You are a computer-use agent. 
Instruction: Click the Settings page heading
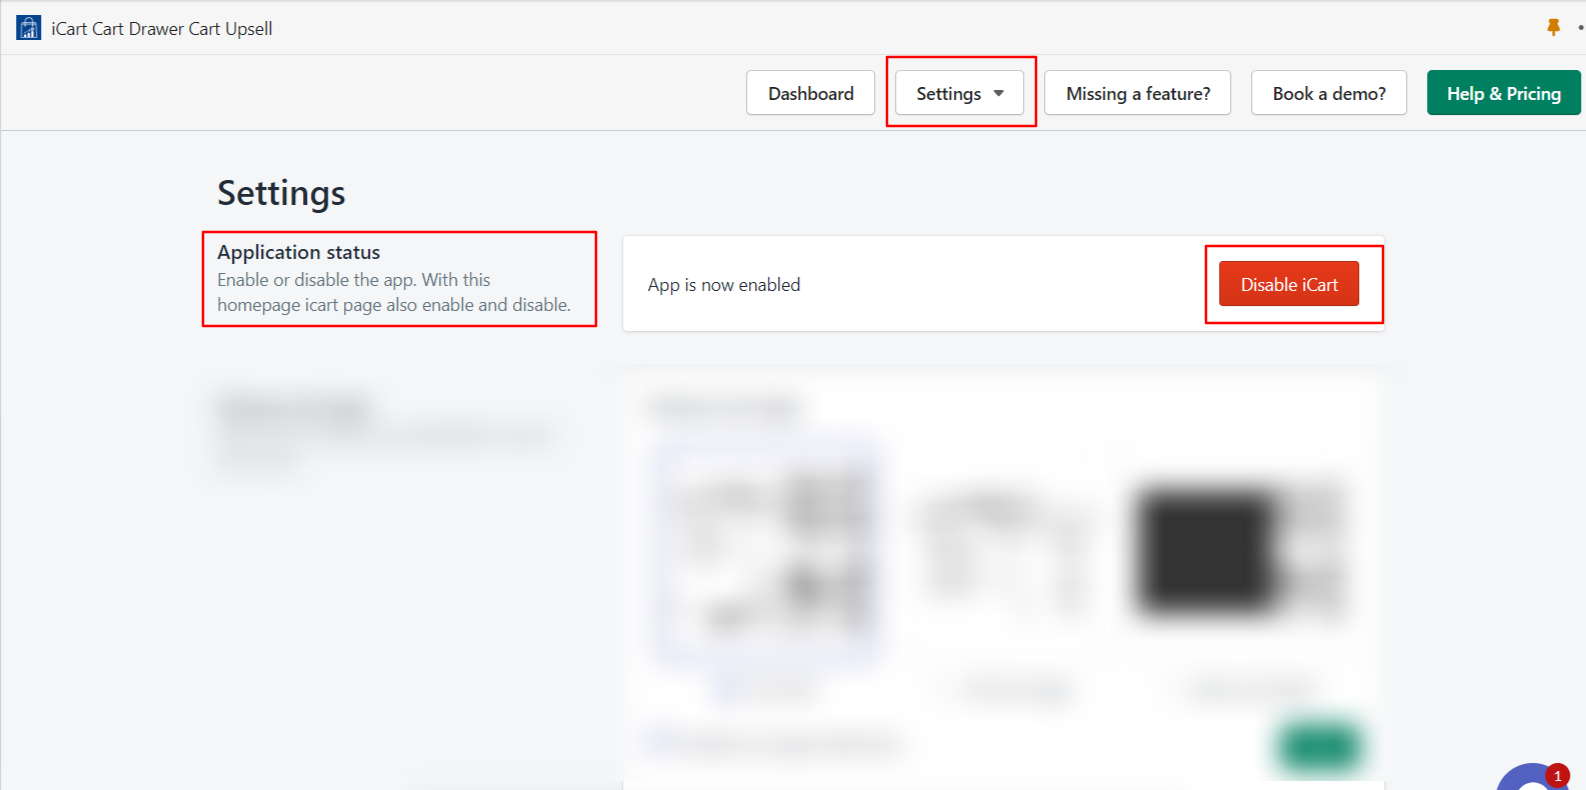click(x=281, y=193)
